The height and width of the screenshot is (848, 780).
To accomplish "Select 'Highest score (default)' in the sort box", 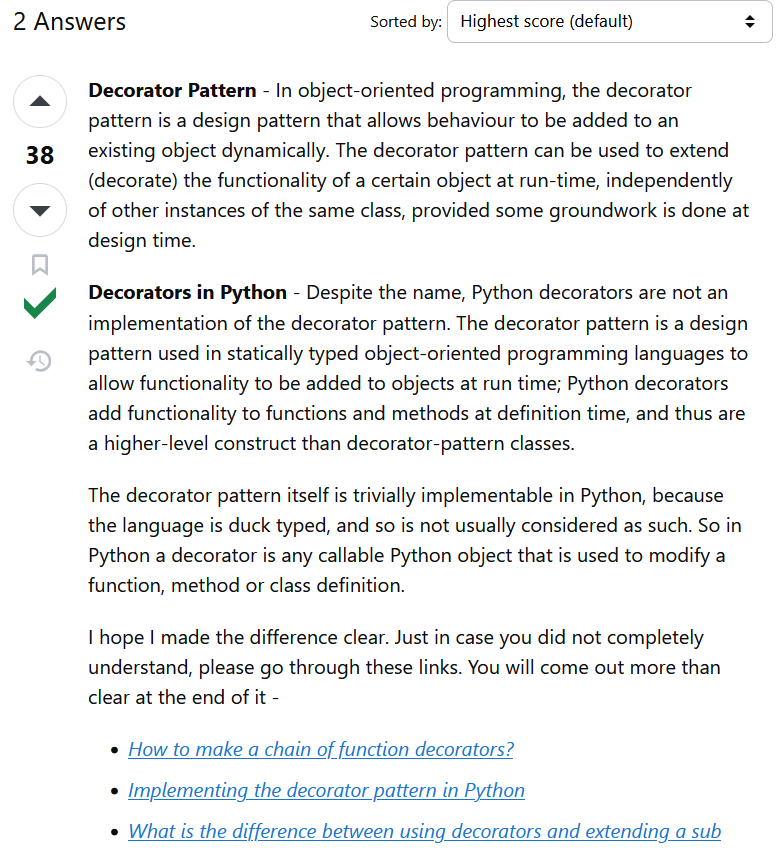I will point(609,21).
